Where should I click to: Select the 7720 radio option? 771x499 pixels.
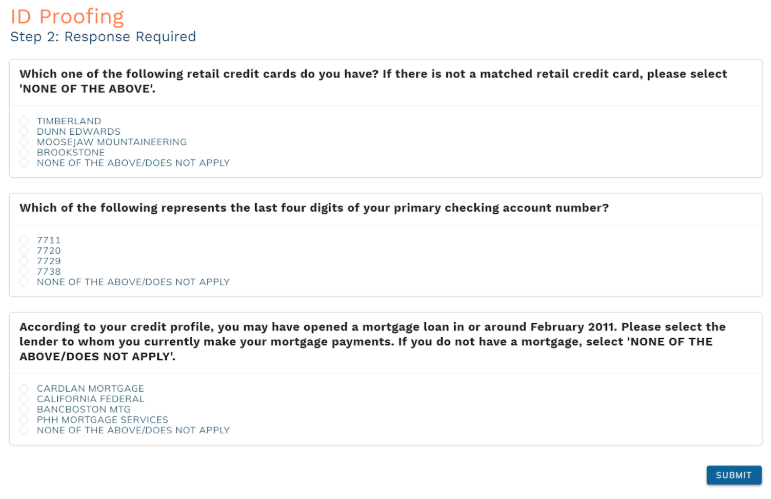coord(24,251)
